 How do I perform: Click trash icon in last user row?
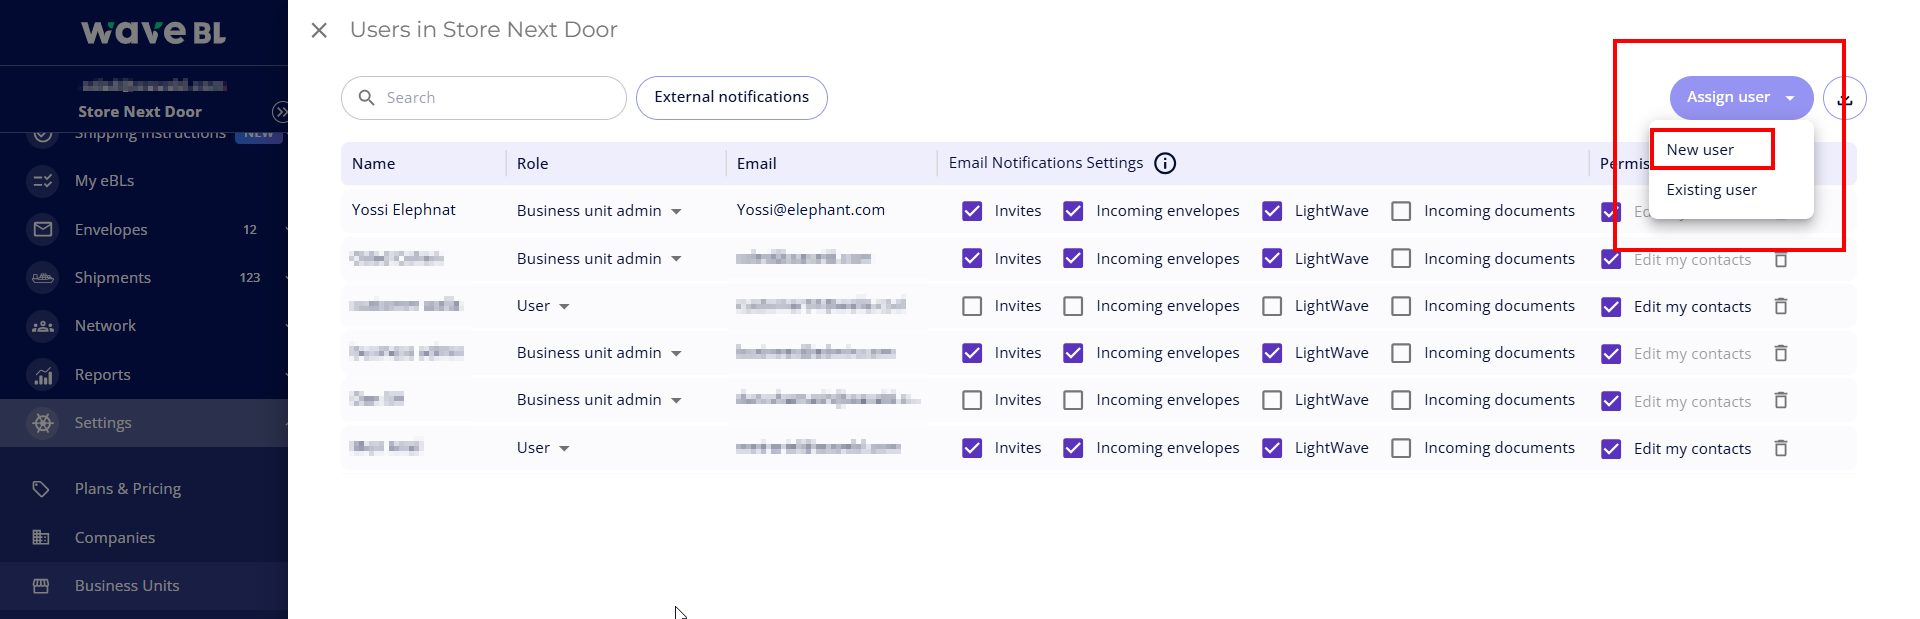tap(1781, 448)
